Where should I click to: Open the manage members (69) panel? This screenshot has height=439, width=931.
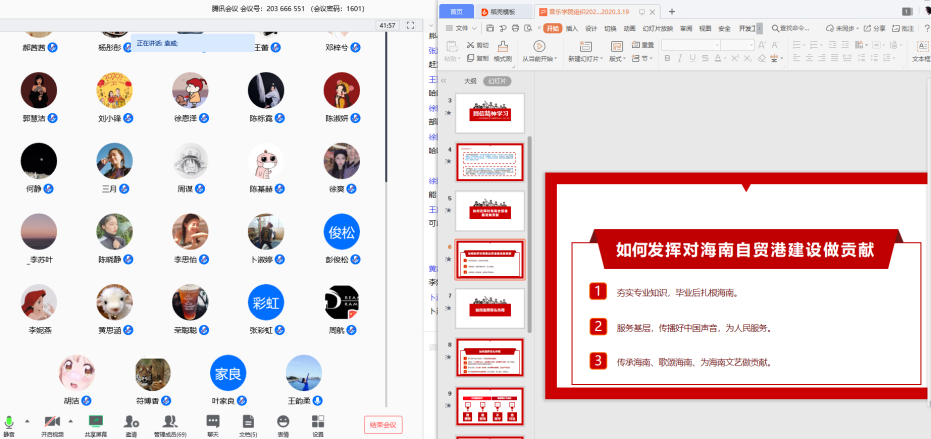point(170,422)
